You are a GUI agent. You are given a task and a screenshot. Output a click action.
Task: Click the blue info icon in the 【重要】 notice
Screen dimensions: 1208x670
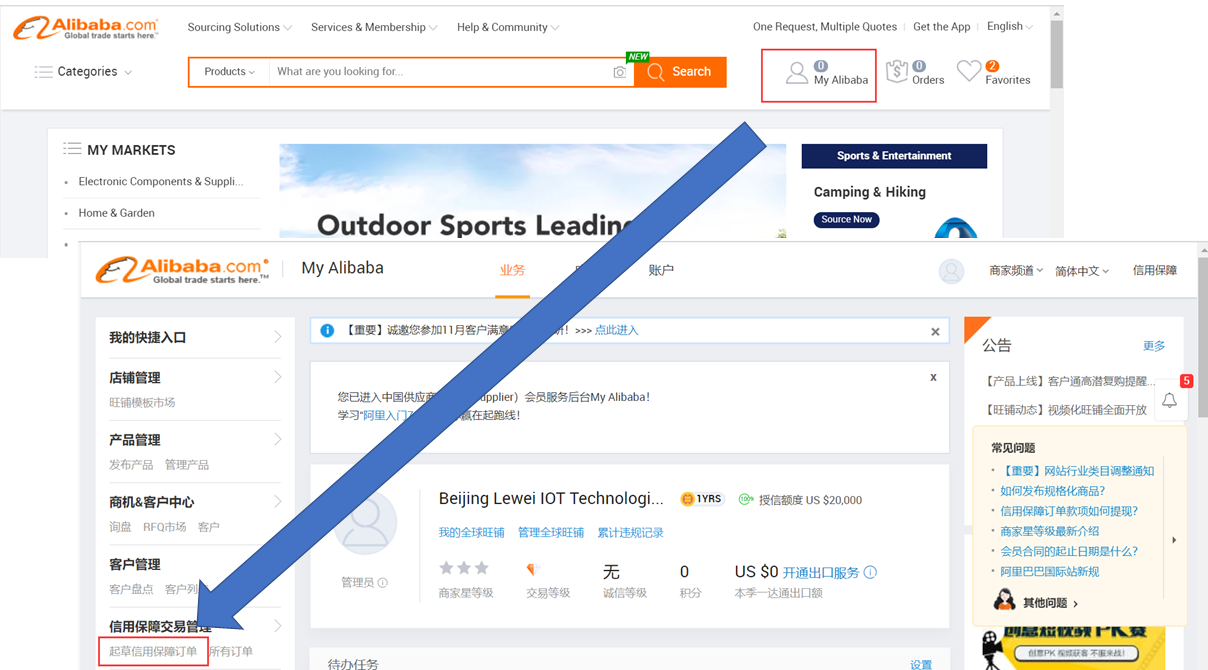[x=327, y=330]
